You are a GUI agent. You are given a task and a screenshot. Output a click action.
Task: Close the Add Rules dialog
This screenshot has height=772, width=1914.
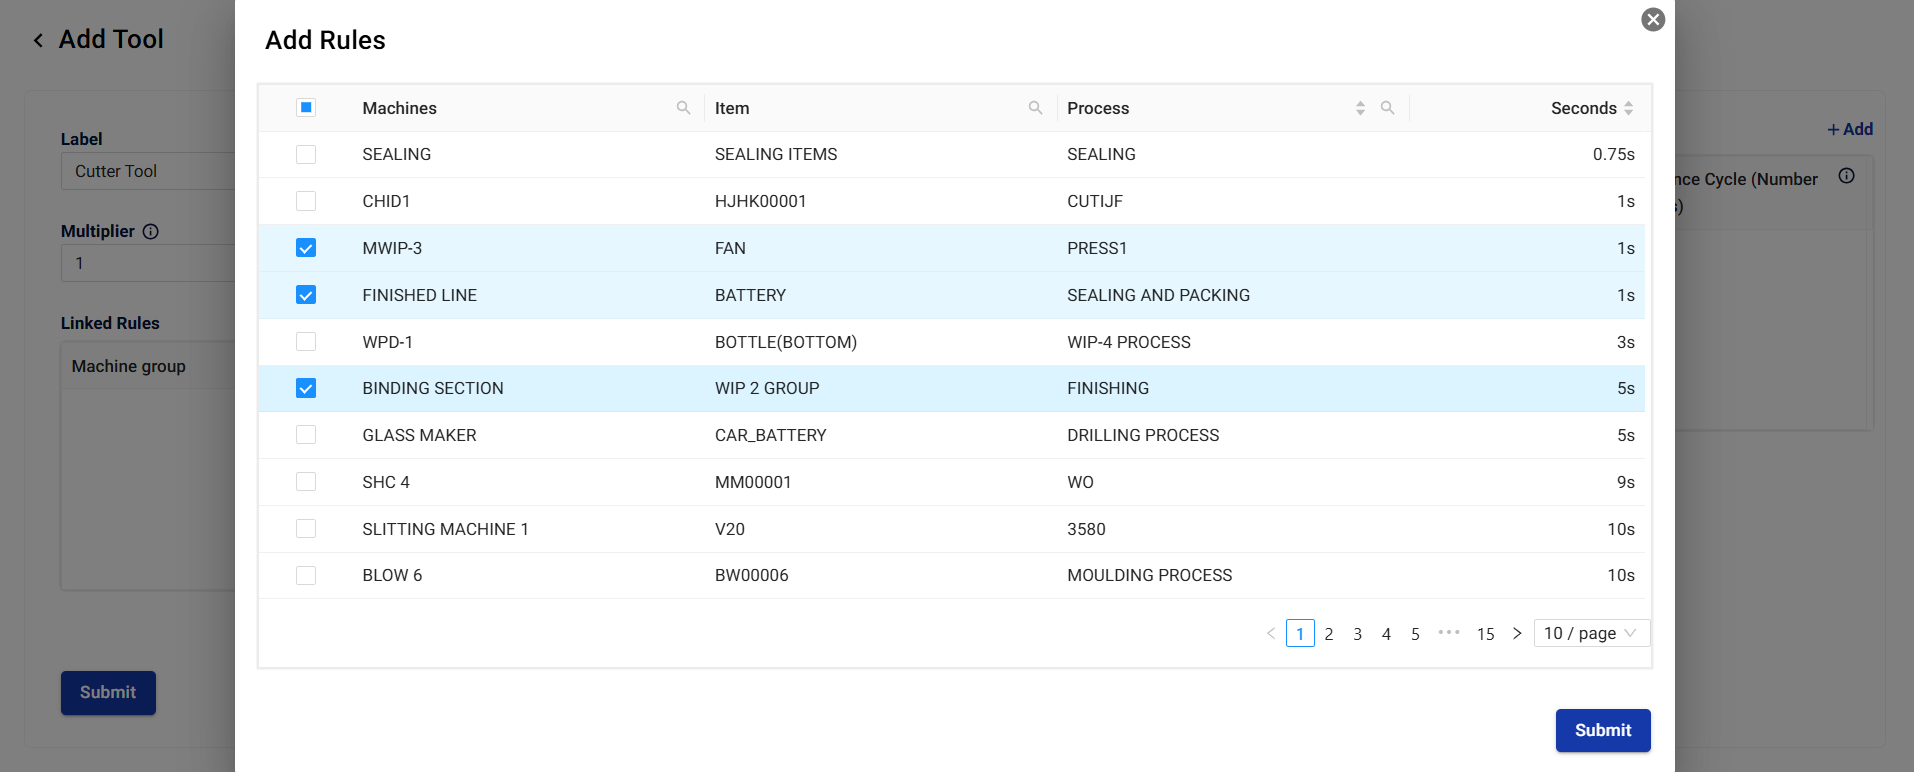tap(1653, 20)
